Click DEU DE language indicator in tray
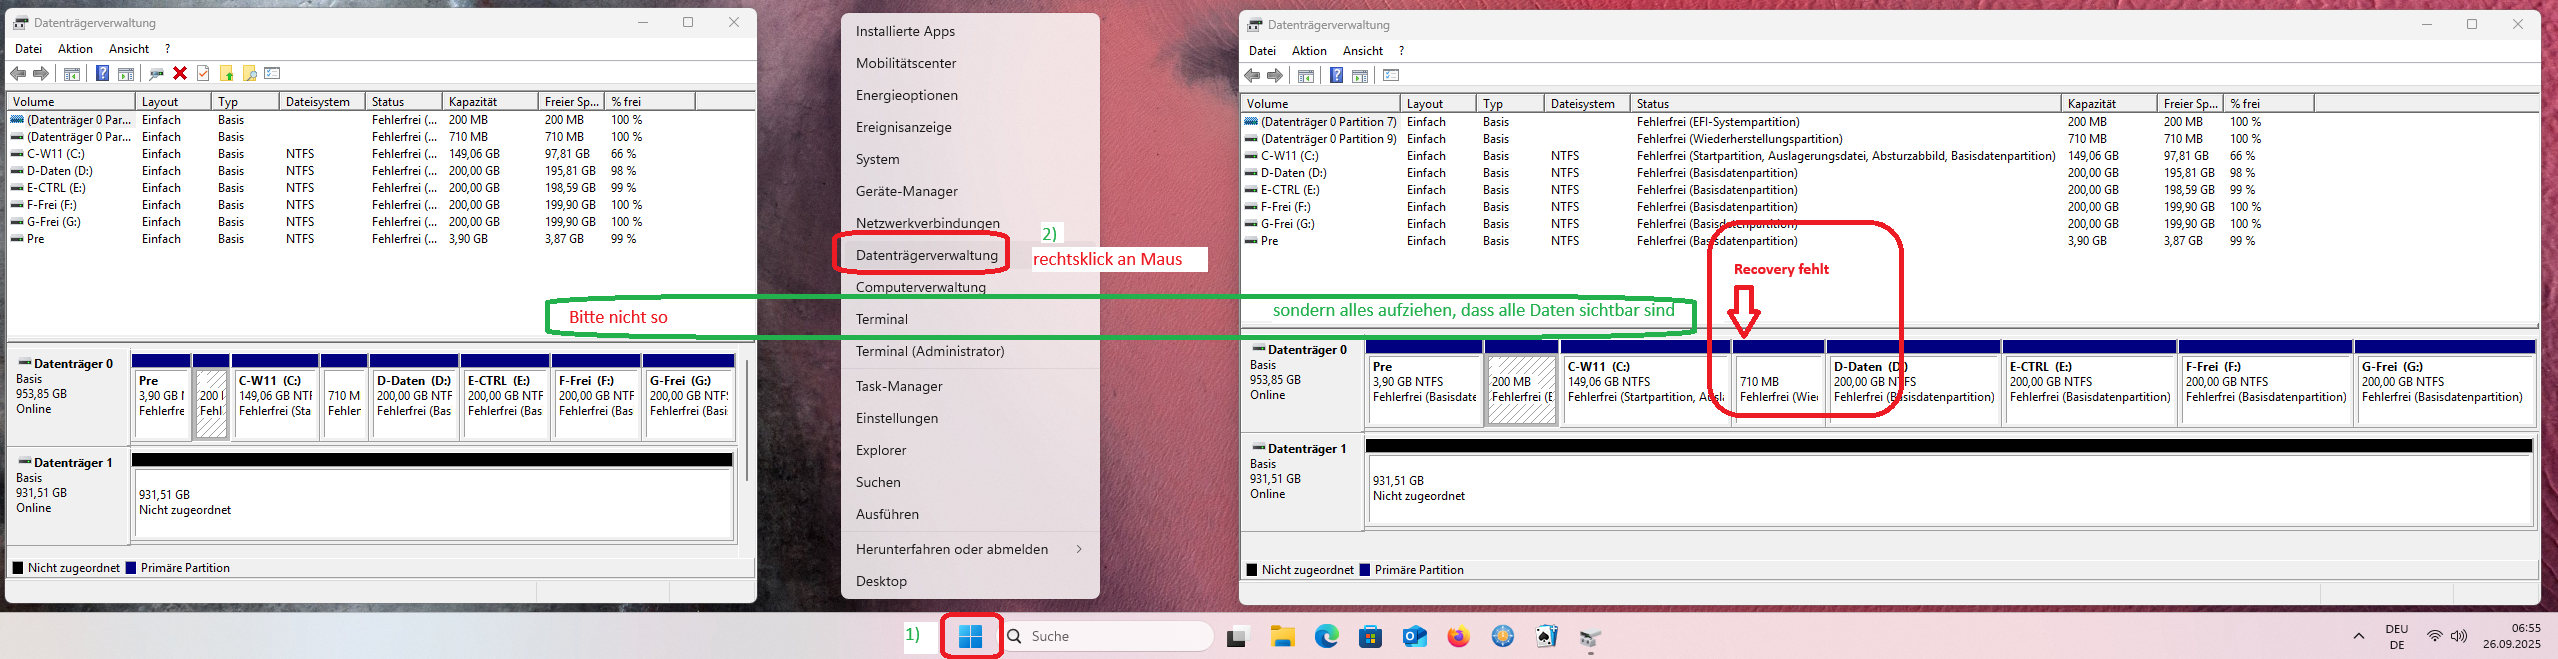Screen dimensions: 2558x659 point(2397,637)
